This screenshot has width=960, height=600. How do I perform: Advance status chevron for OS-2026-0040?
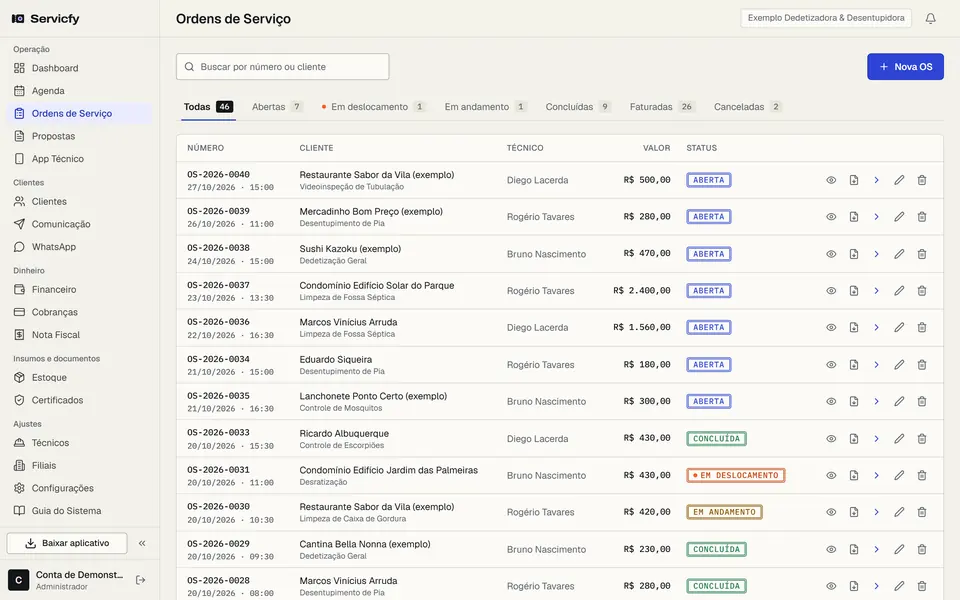click(876, 180)
